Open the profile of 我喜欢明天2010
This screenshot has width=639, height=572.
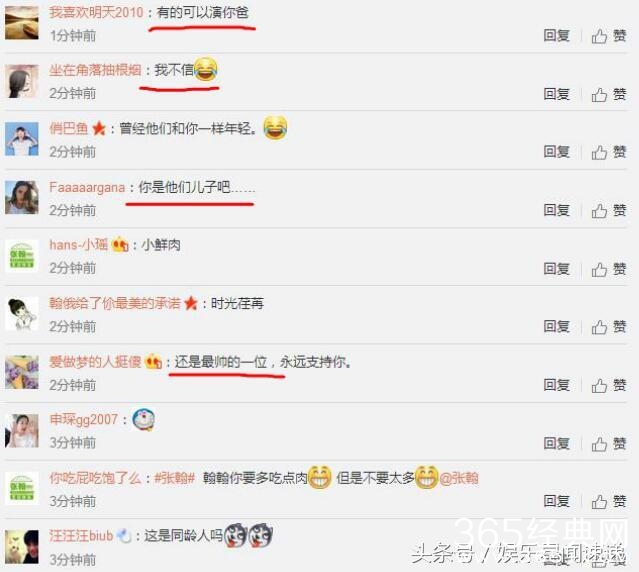(96, 12)
